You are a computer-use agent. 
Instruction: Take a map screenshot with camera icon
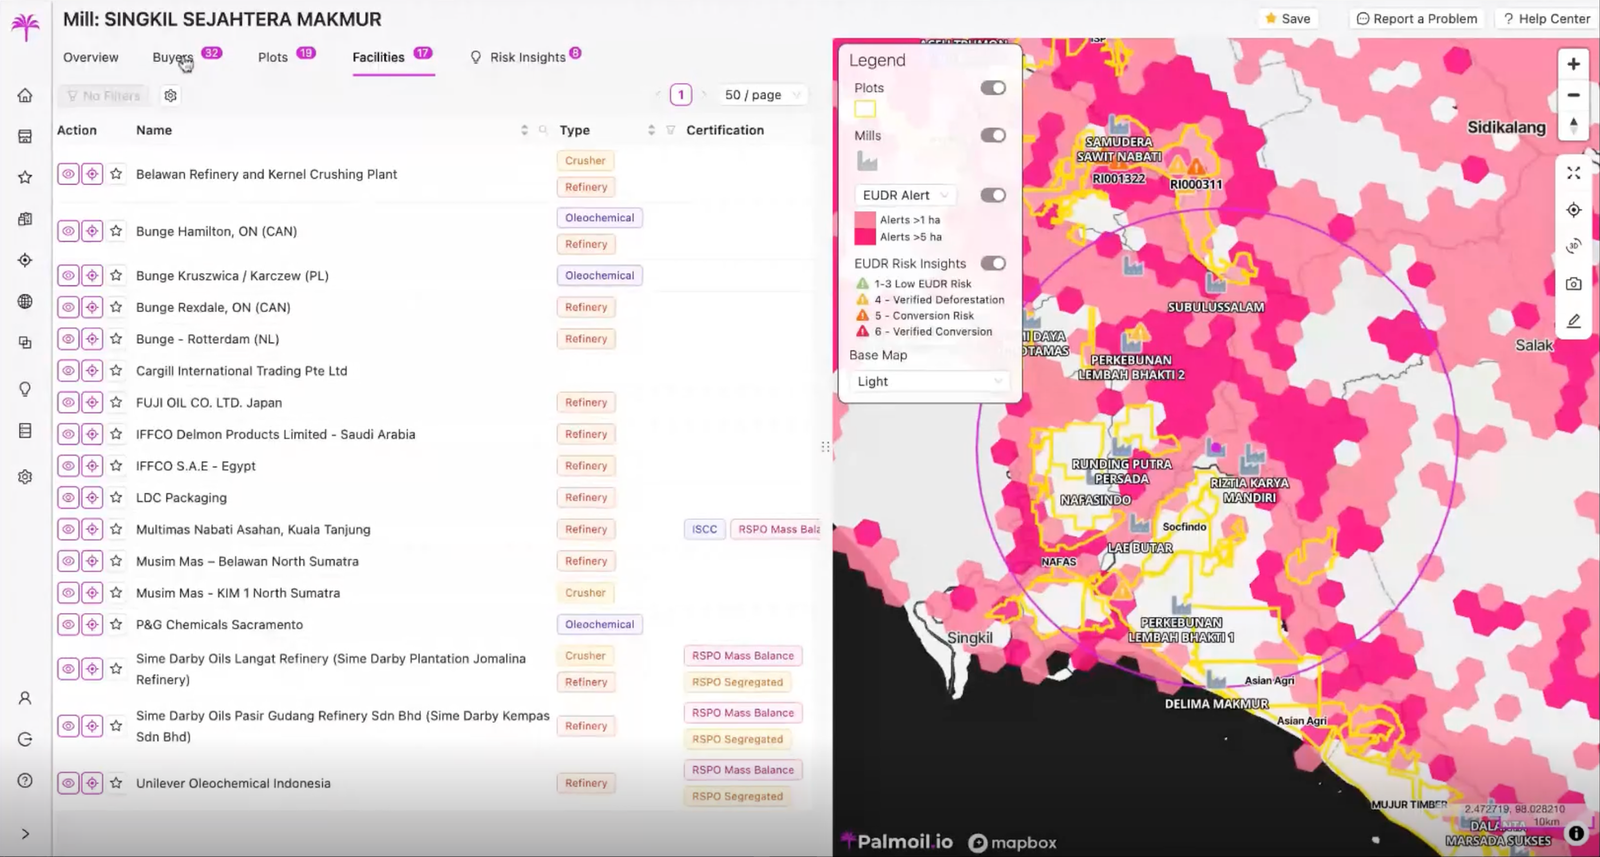(x=1573, y=284)
